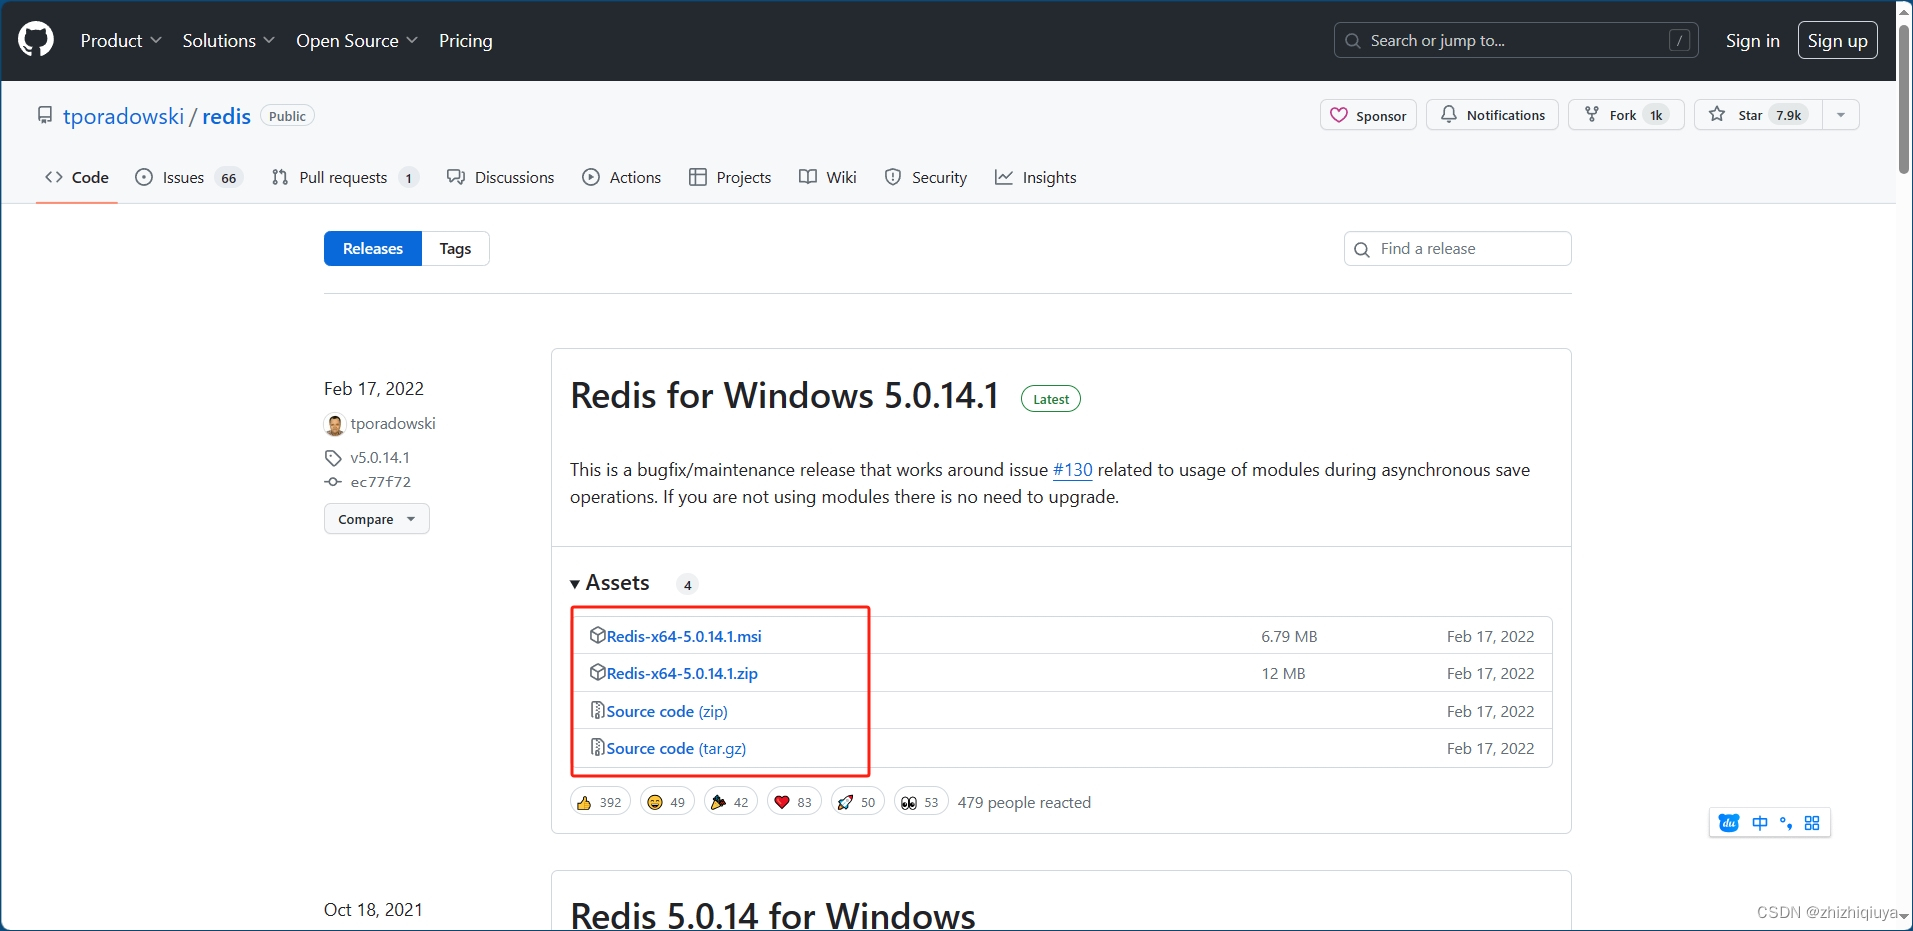
Task: Open the Insights tab
Action: [1036, 177]
